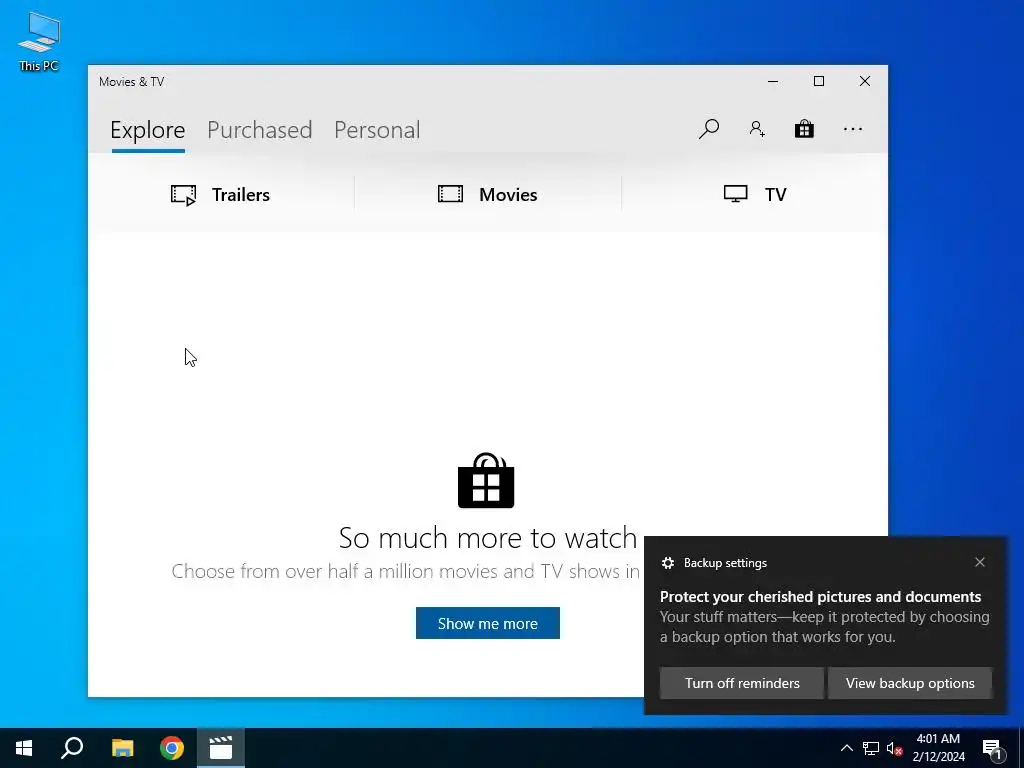Dismiss the Backup settings notification
Image resolution: width=1024 pixels, height=768 pixels.
[x=980, y=562]
